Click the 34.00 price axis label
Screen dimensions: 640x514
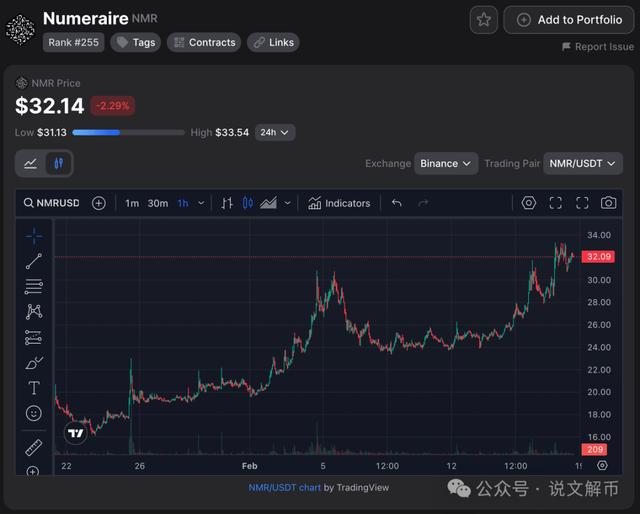pos(599,235)
